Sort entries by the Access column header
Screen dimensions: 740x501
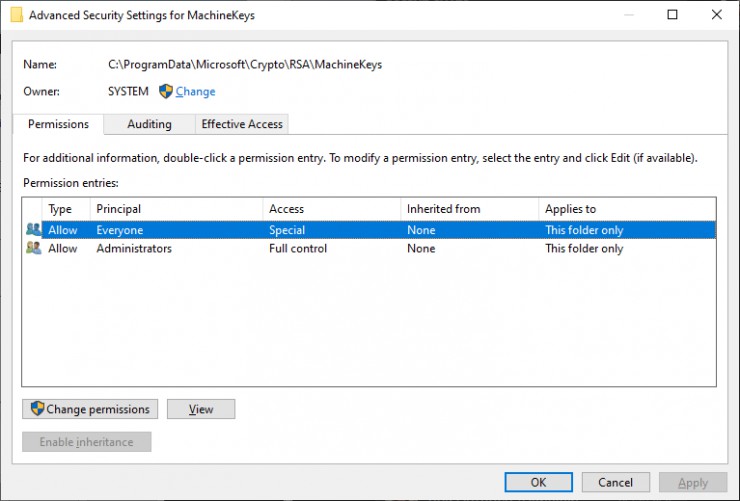tap(332, 209)
